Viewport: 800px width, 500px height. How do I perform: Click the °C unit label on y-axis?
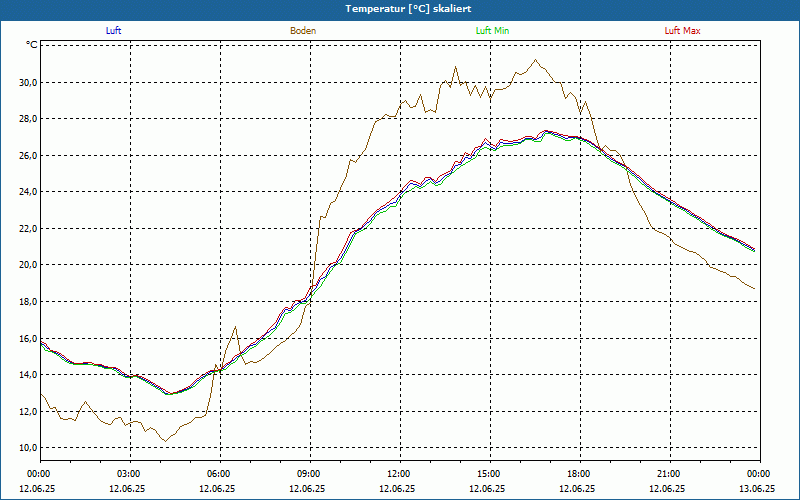click(32, 45)
